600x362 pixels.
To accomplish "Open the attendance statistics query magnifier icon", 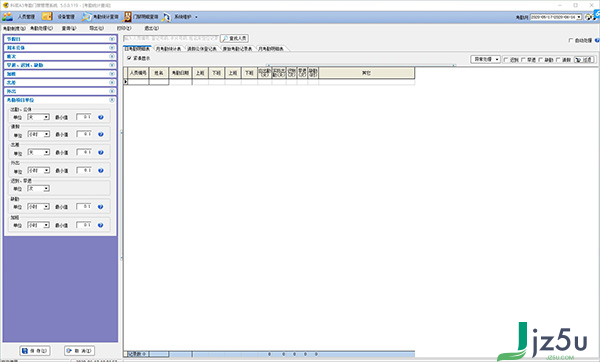I will (x=86, y=17).
